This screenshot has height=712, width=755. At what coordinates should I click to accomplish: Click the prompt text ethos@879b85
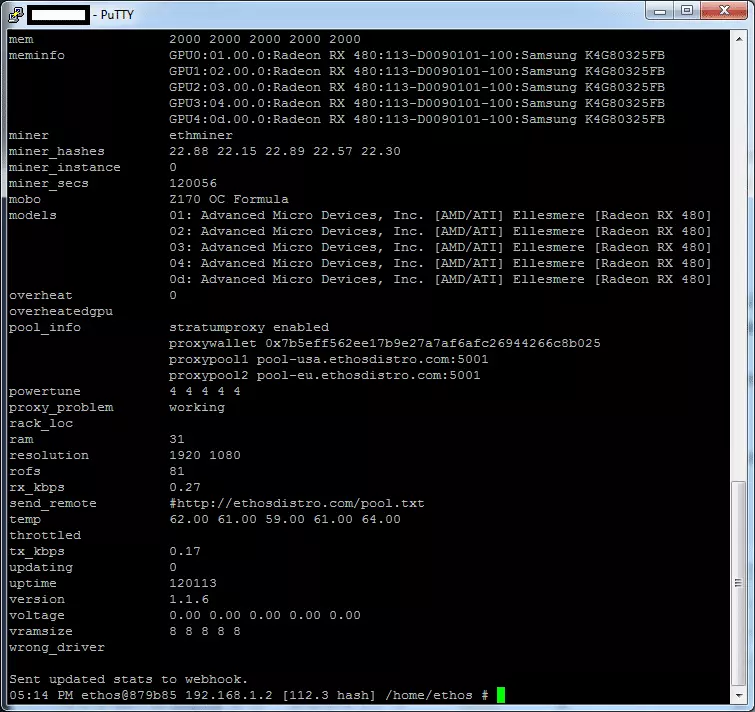point(129,695)
